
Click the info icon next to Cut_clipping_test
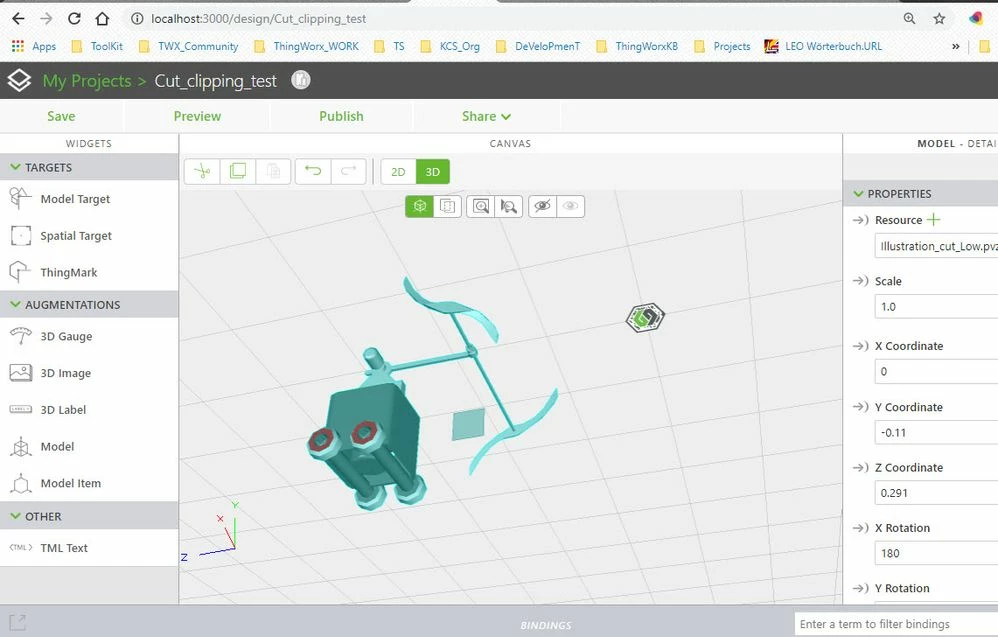(300, 80)
